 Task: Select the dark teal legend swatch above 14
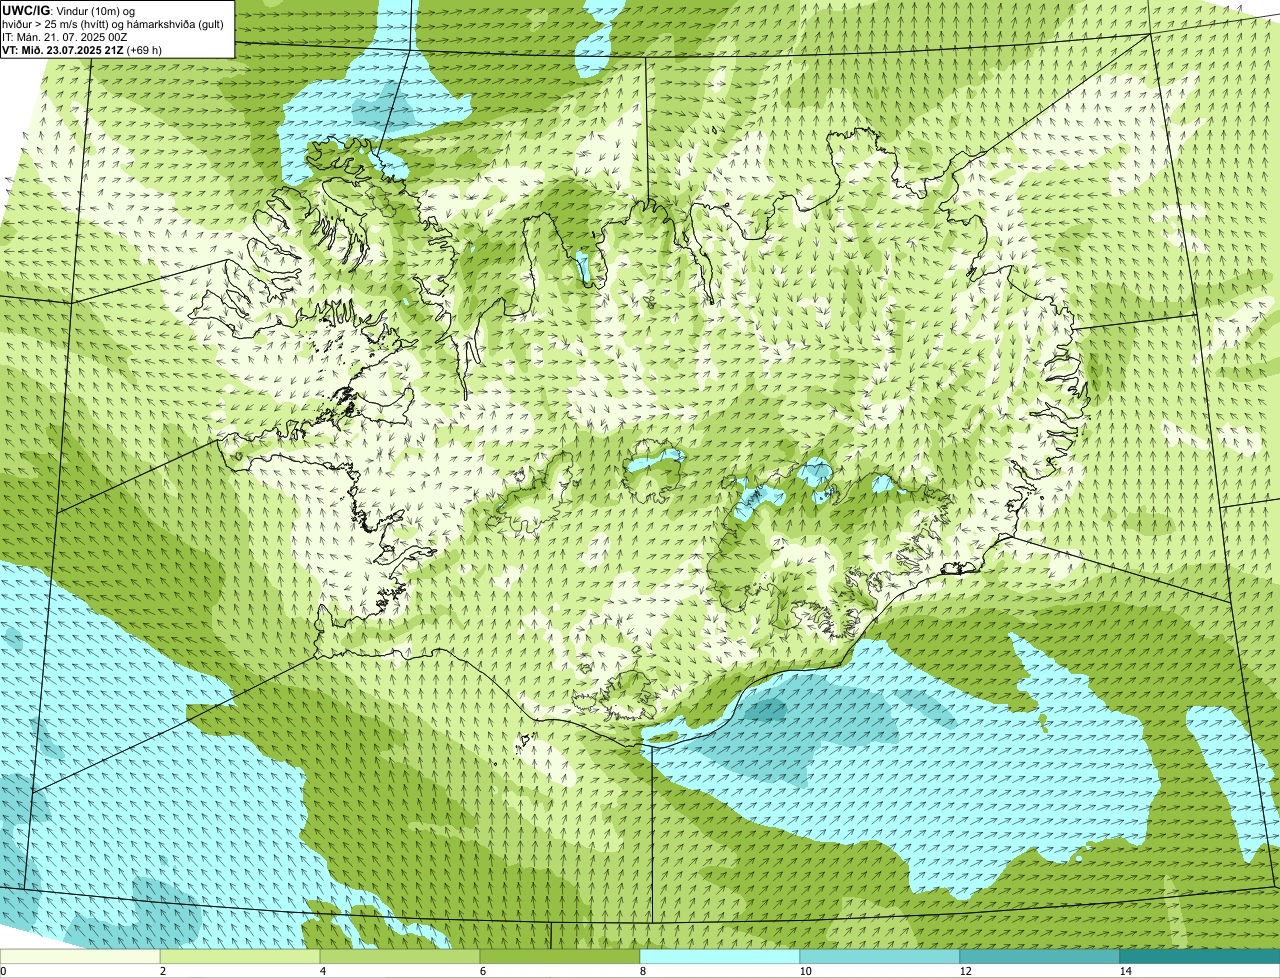(1200, 956)
